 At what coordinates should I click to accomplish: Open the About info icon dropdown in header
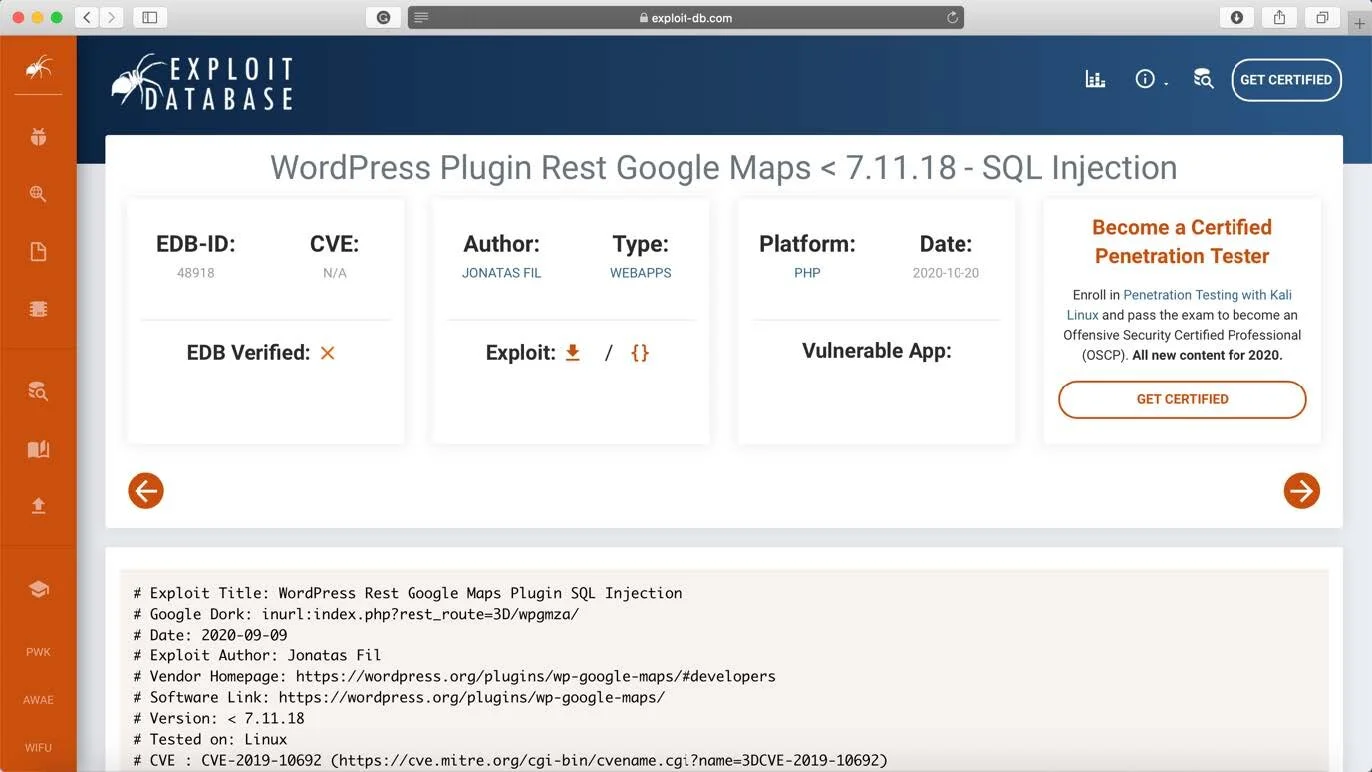(x=1150, y=79)
